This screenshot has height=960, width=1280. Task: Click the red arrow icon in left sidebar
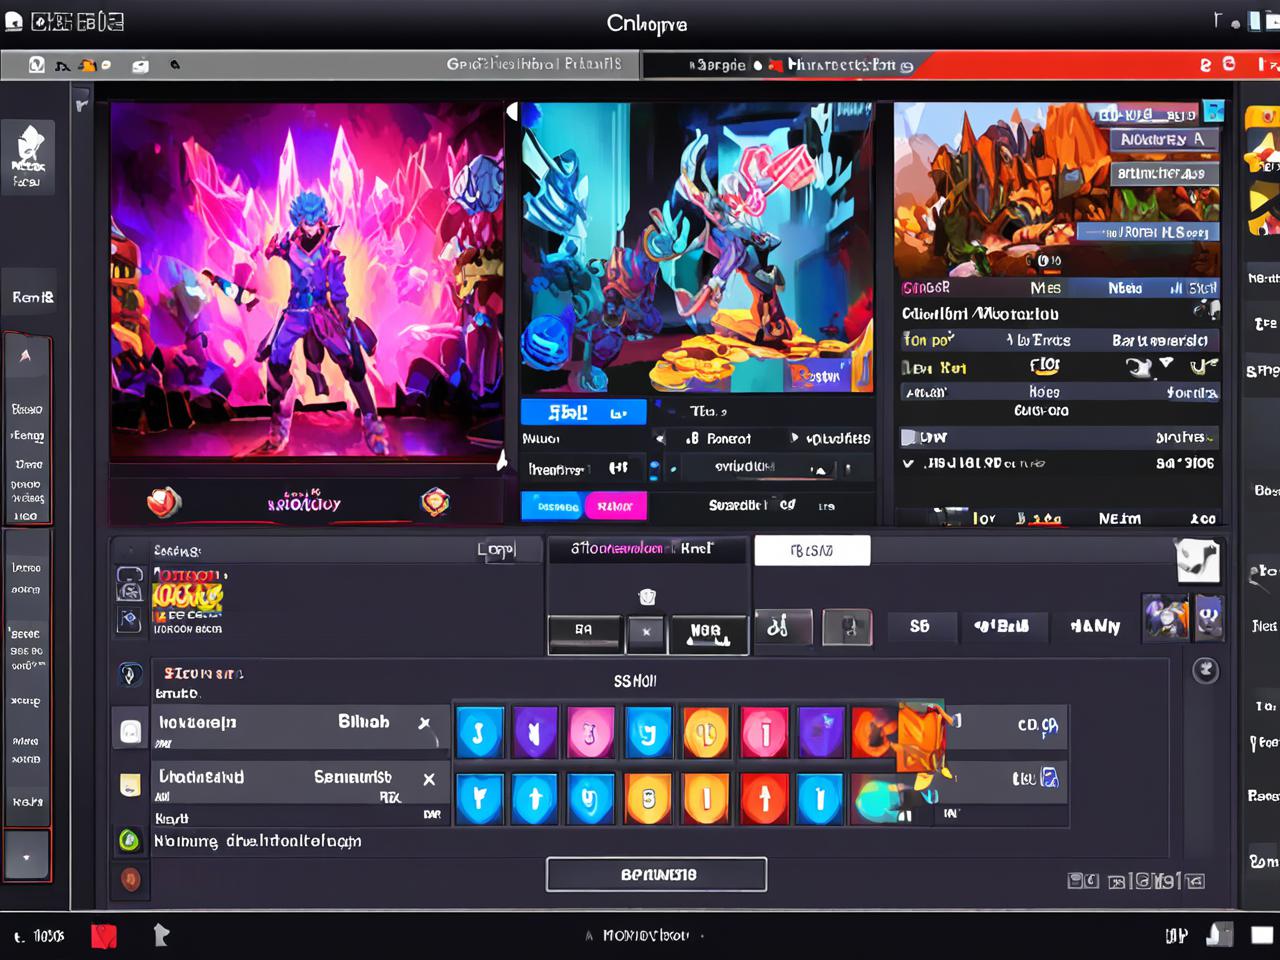26,356
